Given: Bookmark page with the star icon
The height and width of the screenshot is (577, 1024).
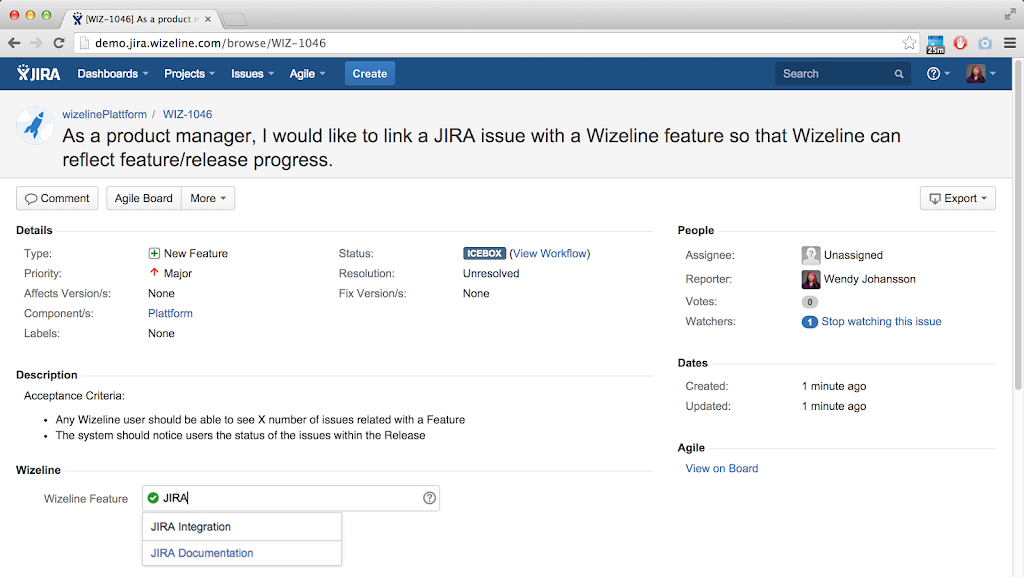Looking at the screenshot, I should tap(909, 43).
